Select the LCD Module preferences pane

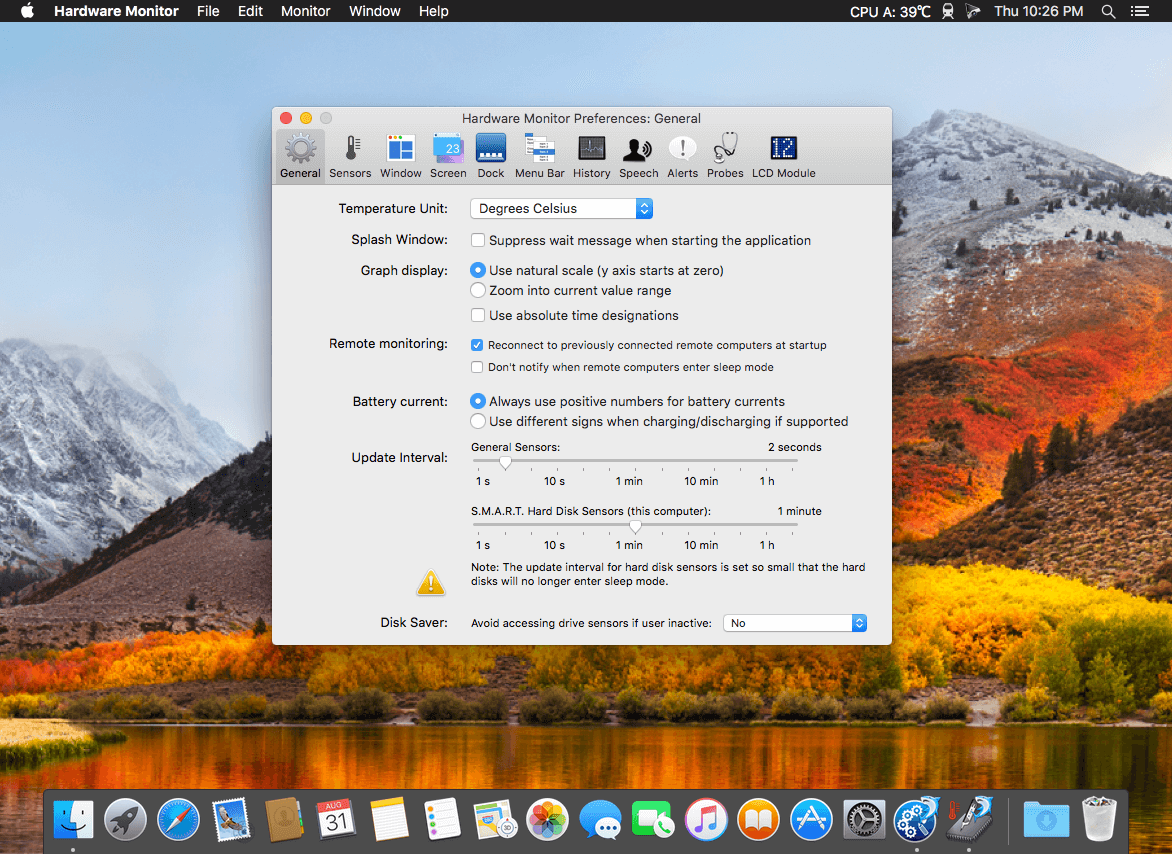point(783,156)
